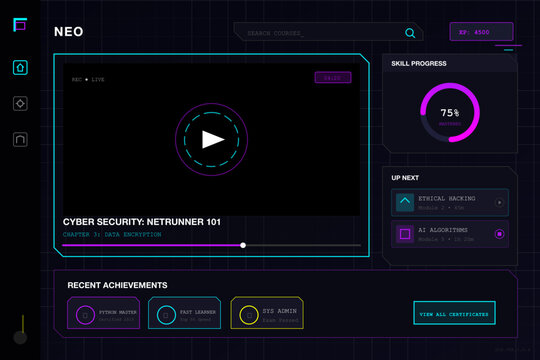Viewport: 540px width, 360px height.
Task: Select the AI Algorithms radio indicator
Action: coord(499,234)
